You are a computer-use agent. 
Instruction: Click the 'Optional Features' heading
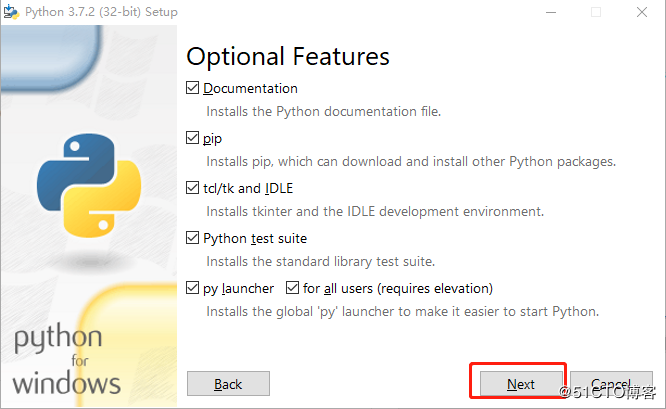click(x=288, y=57)
